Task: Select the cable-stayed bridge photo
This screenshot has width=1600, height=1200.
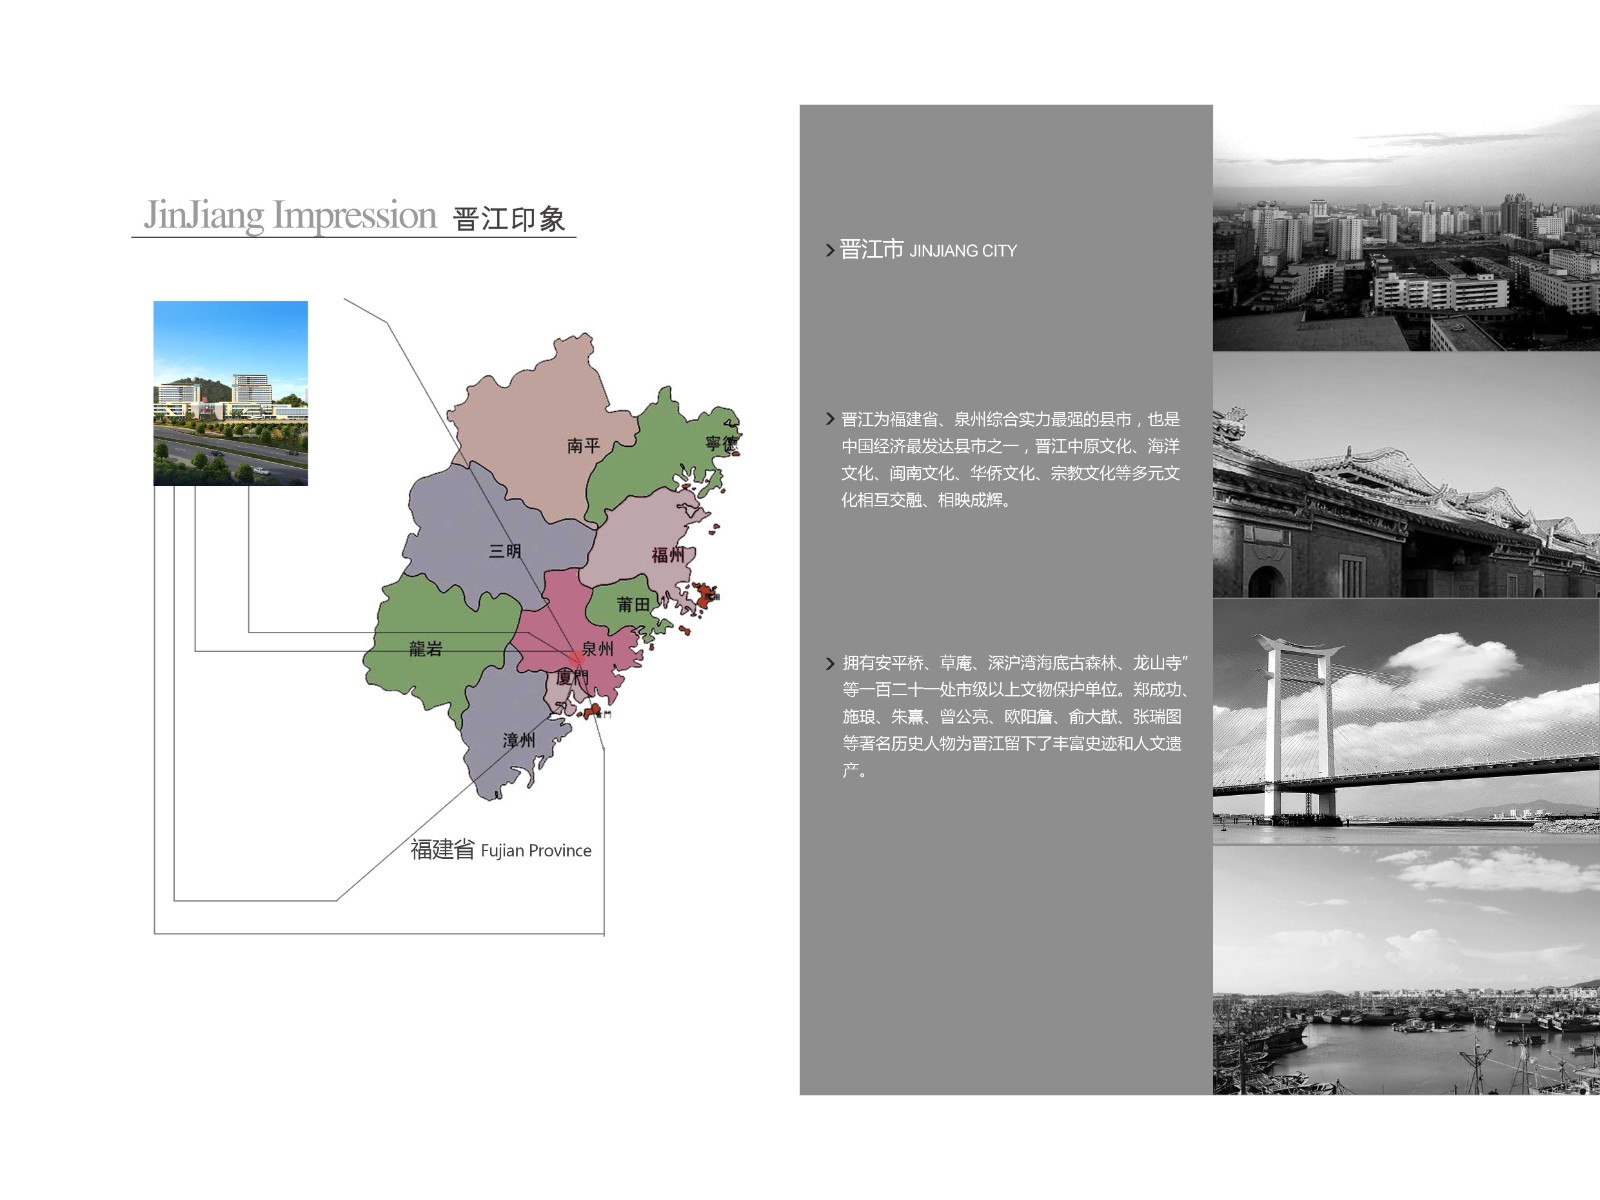Action: 1406,722
